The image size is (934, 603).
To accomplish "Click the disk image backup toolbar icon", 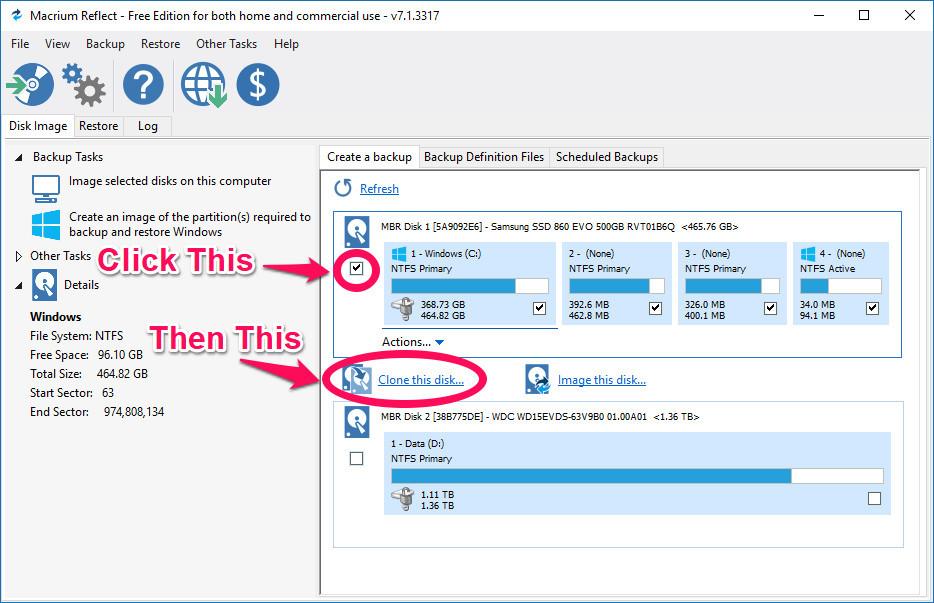I will click(30, 85).
